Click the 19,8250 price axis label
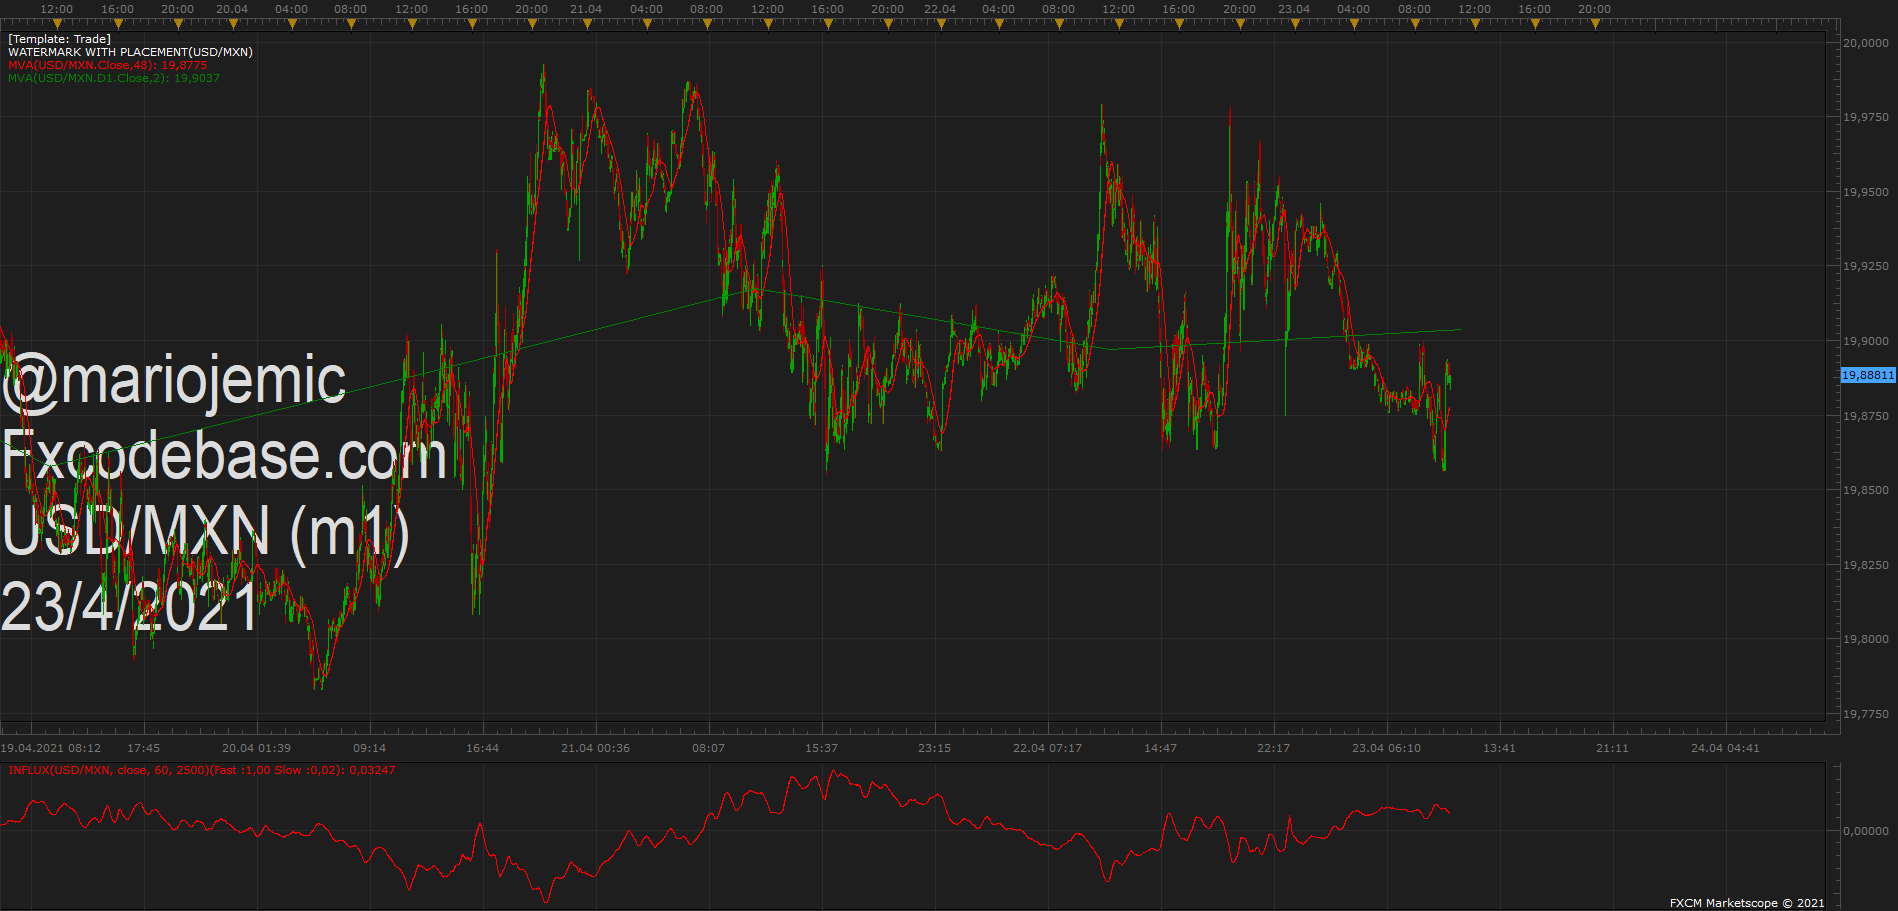This screenshot has height=911, width=1898. click(x=1866, y=565)
